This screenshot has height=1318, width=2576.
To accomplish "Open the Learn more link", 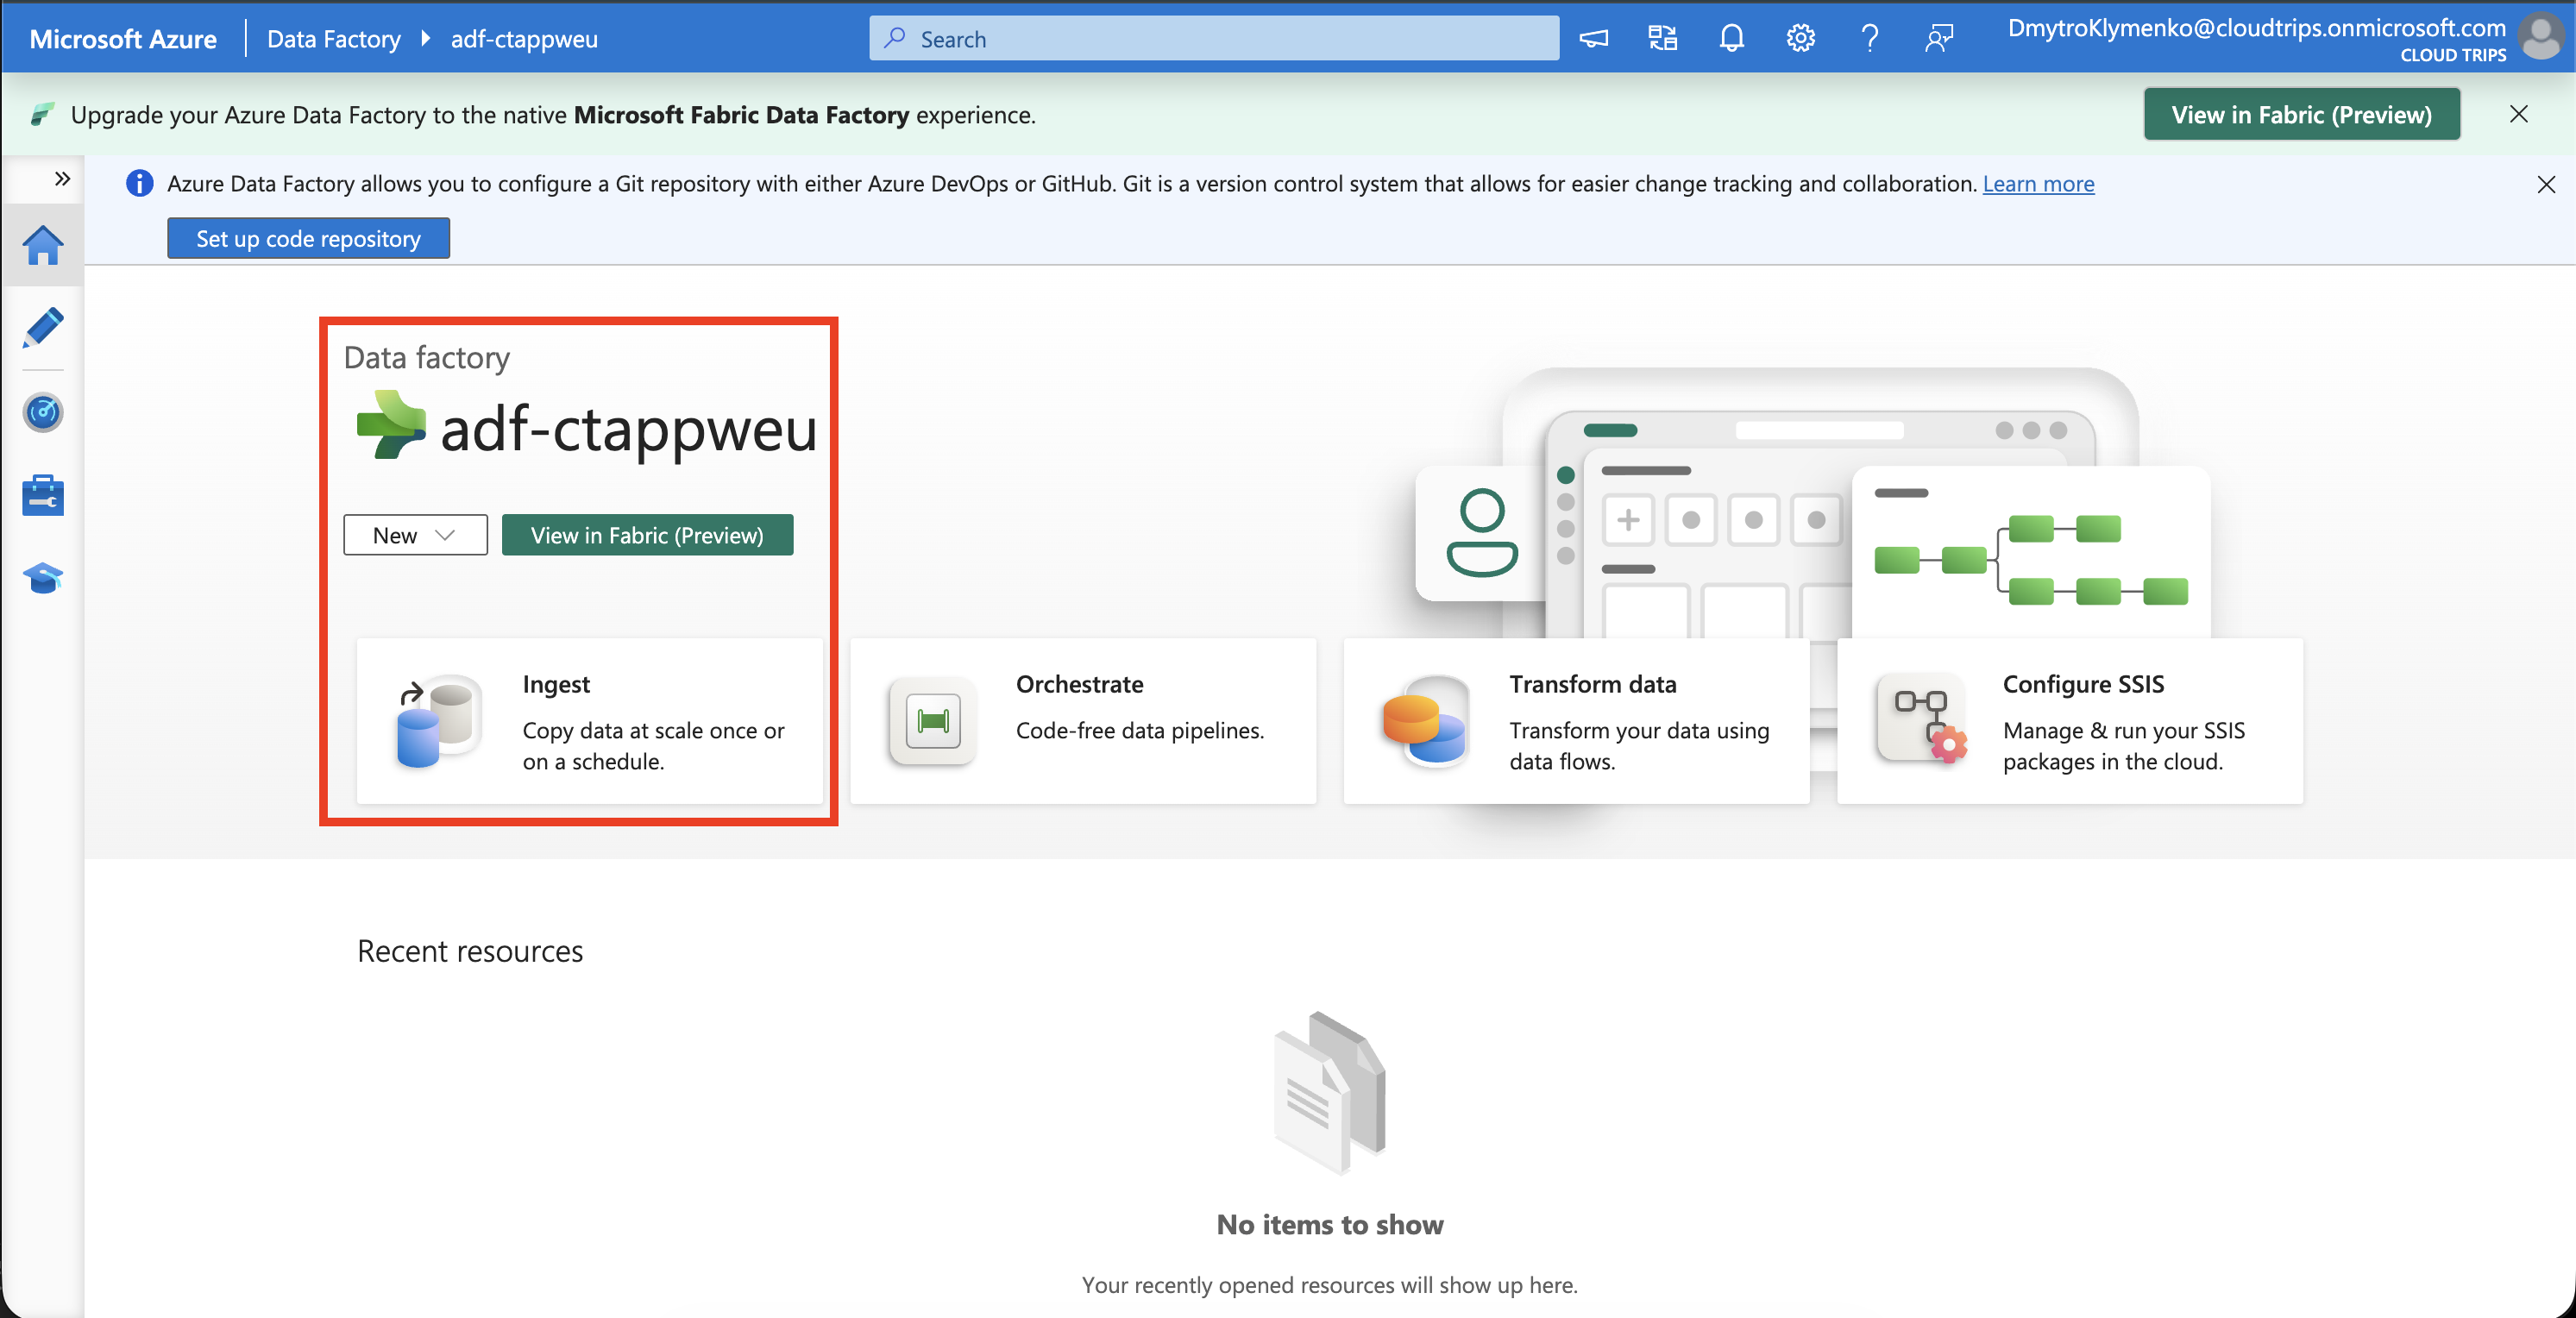I will tap(2038, 184).
